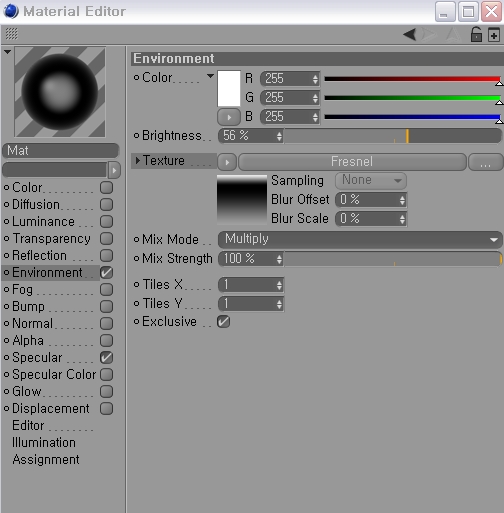Enable the Reflection channel checkbox
Screen dimensions: 504x513
click(107, 256)
